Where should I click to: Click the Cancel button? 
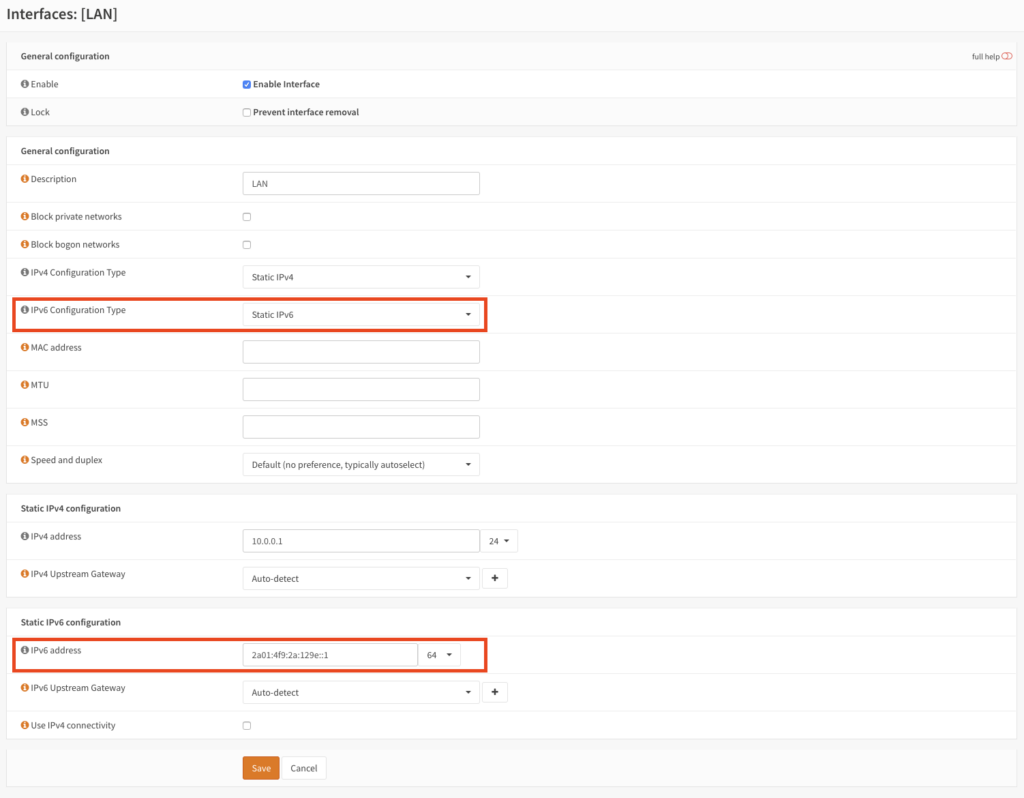[x=304, y=768]
